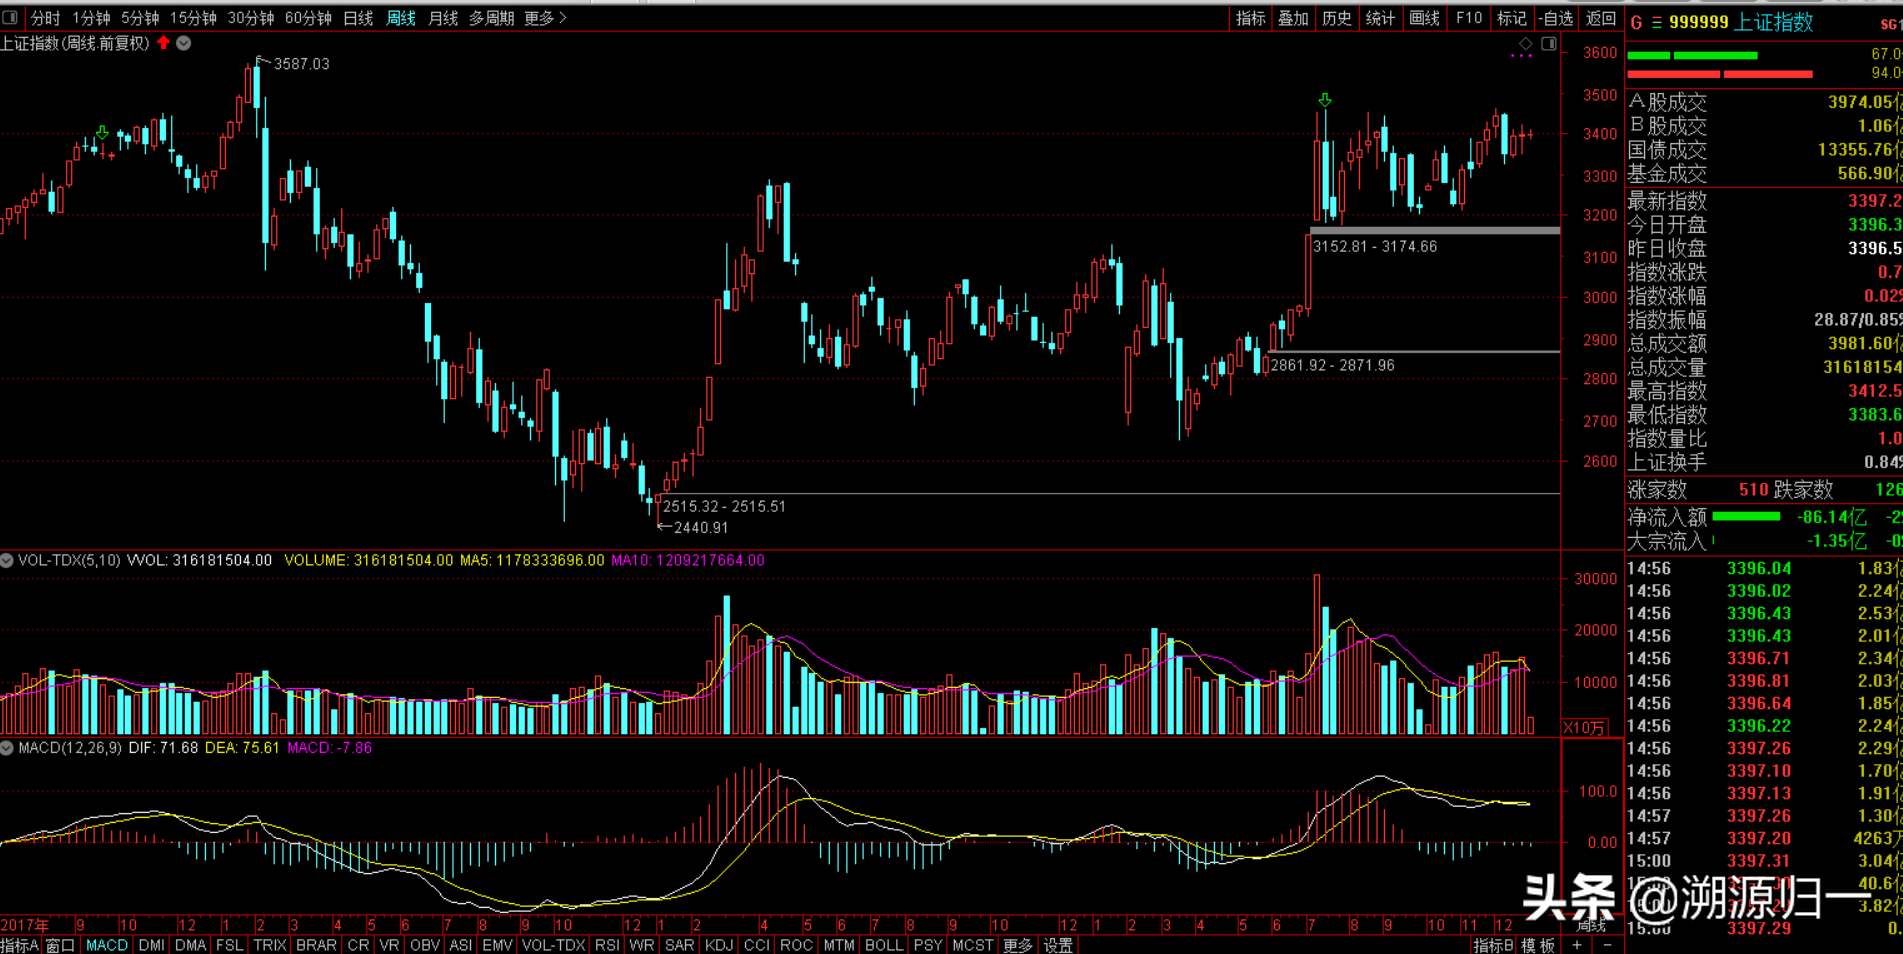Select the MCST indicator tab
Viewport: 1903px width, 954px height.
973,945
